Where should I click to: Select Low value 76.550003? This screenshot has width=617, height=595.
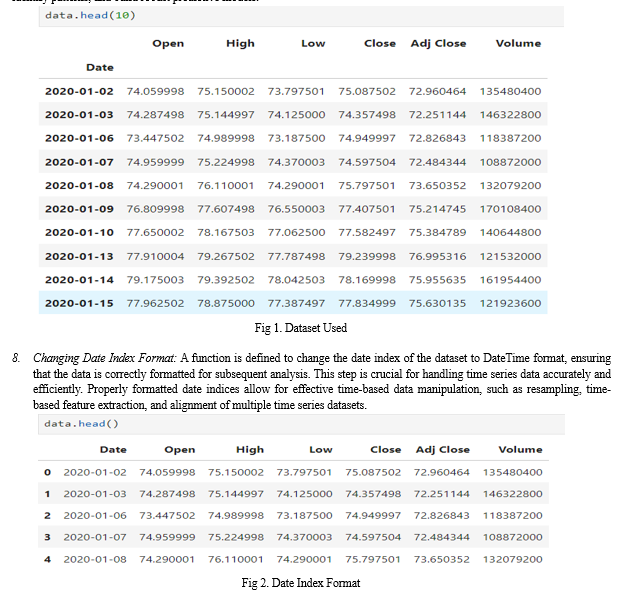296,209
